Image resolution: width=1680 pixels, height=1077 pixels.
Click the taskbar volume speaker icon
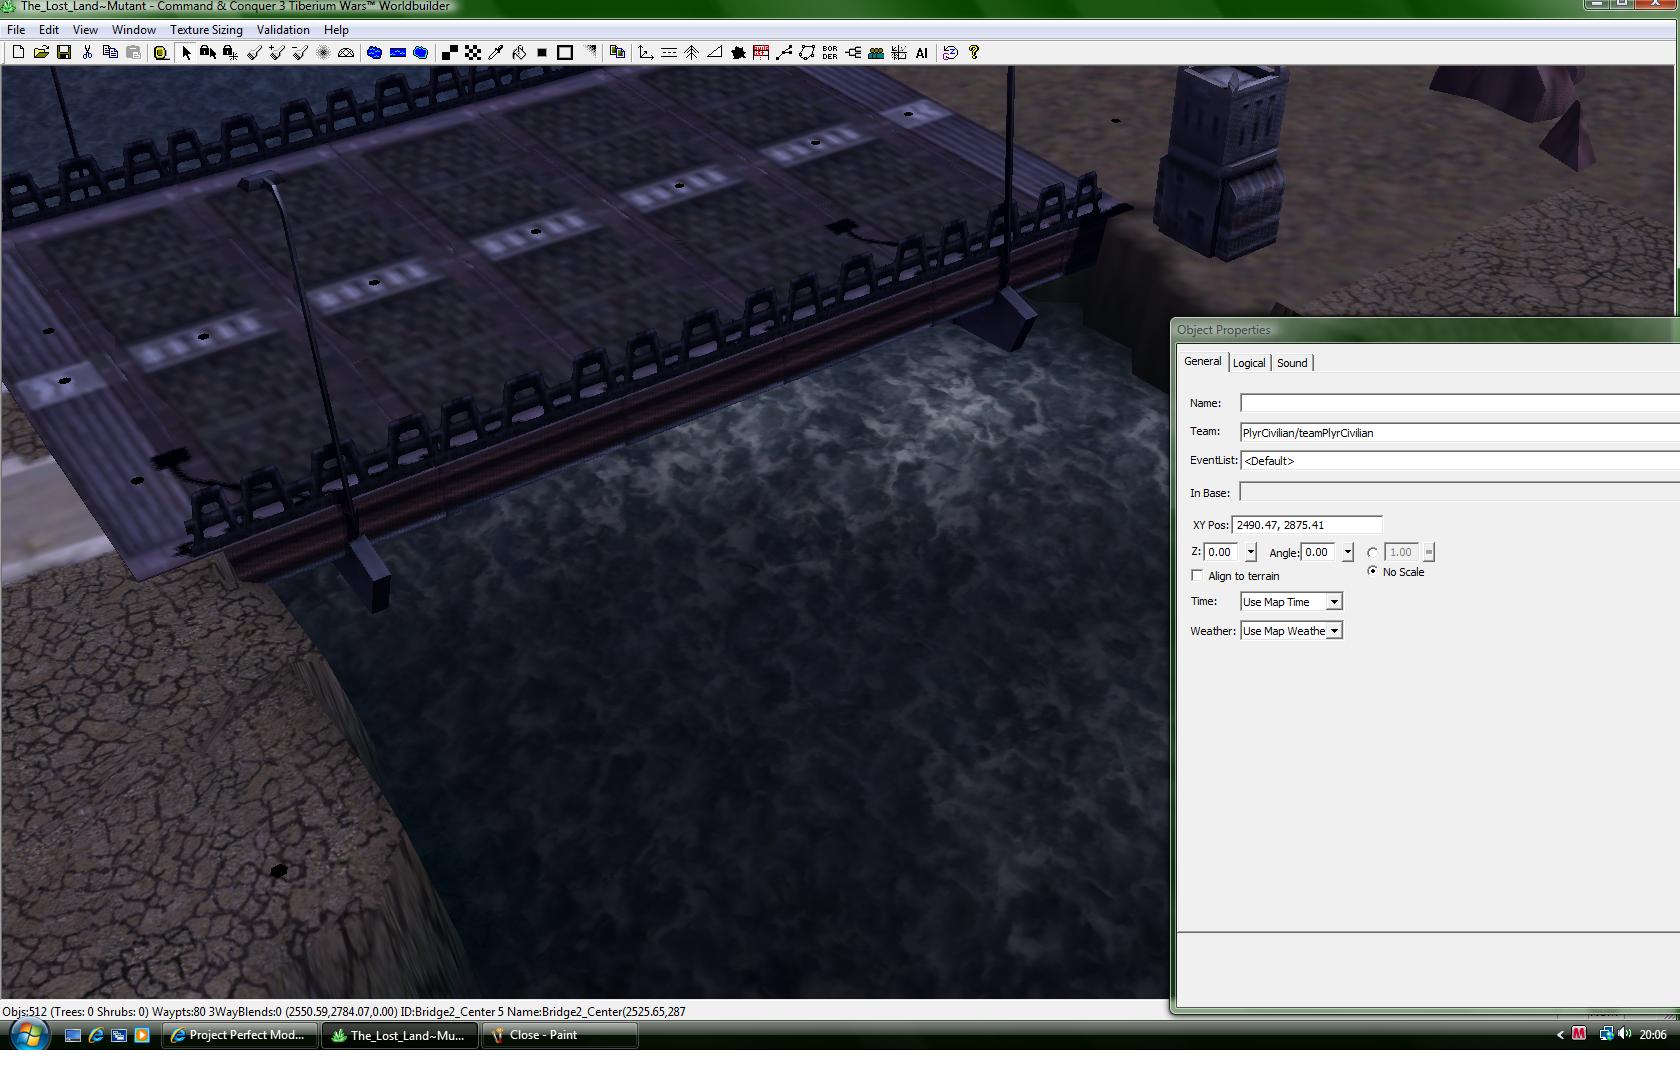click(1624, 1034)
